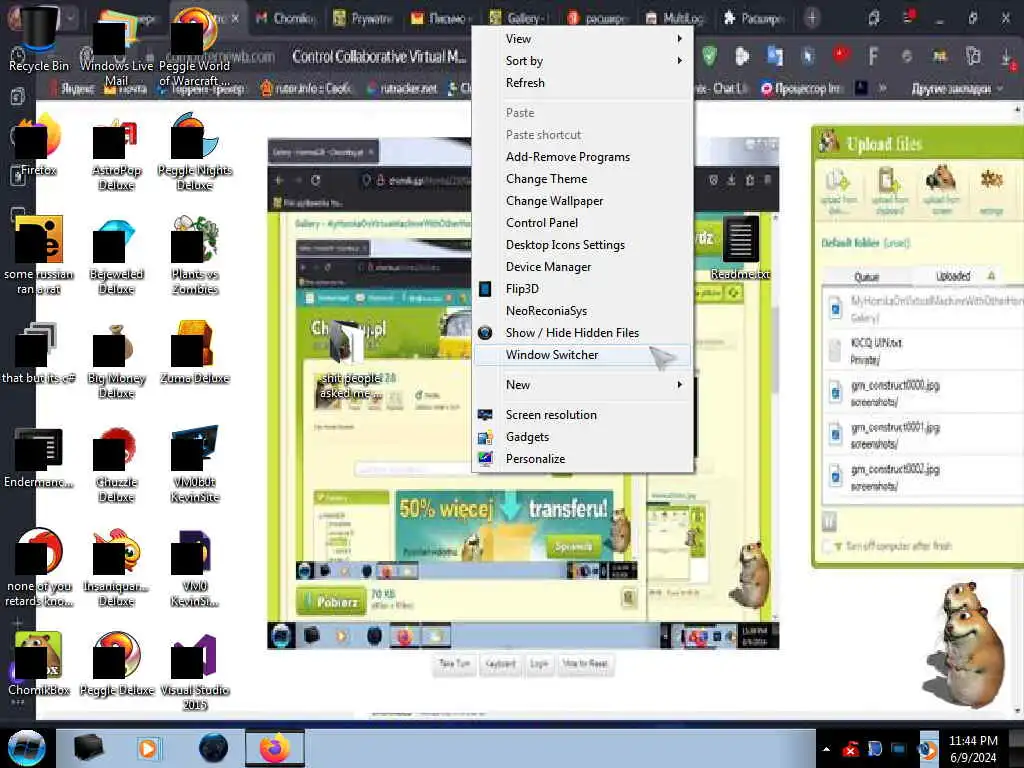Click upload from clipboard icon
1024x768 pixels.
[x=889, y=189]
